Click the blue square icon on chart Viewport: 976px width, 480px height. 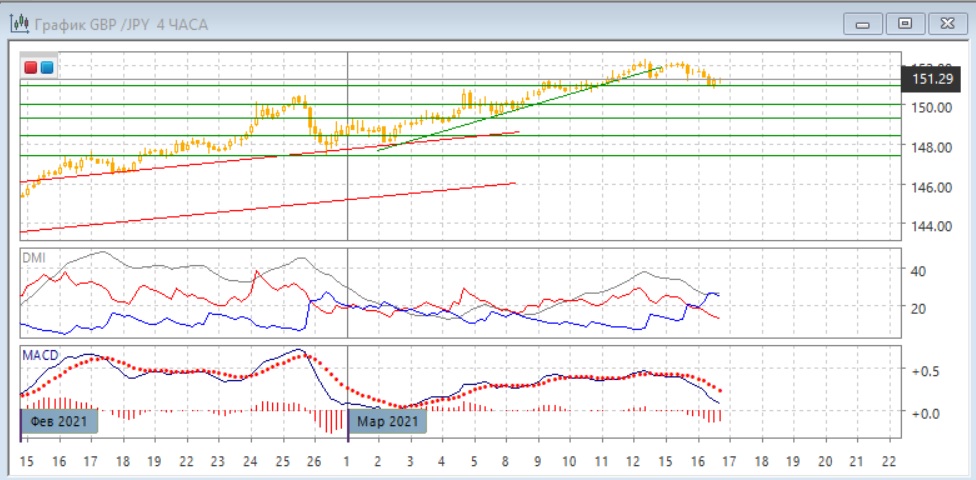click(46, 68)
